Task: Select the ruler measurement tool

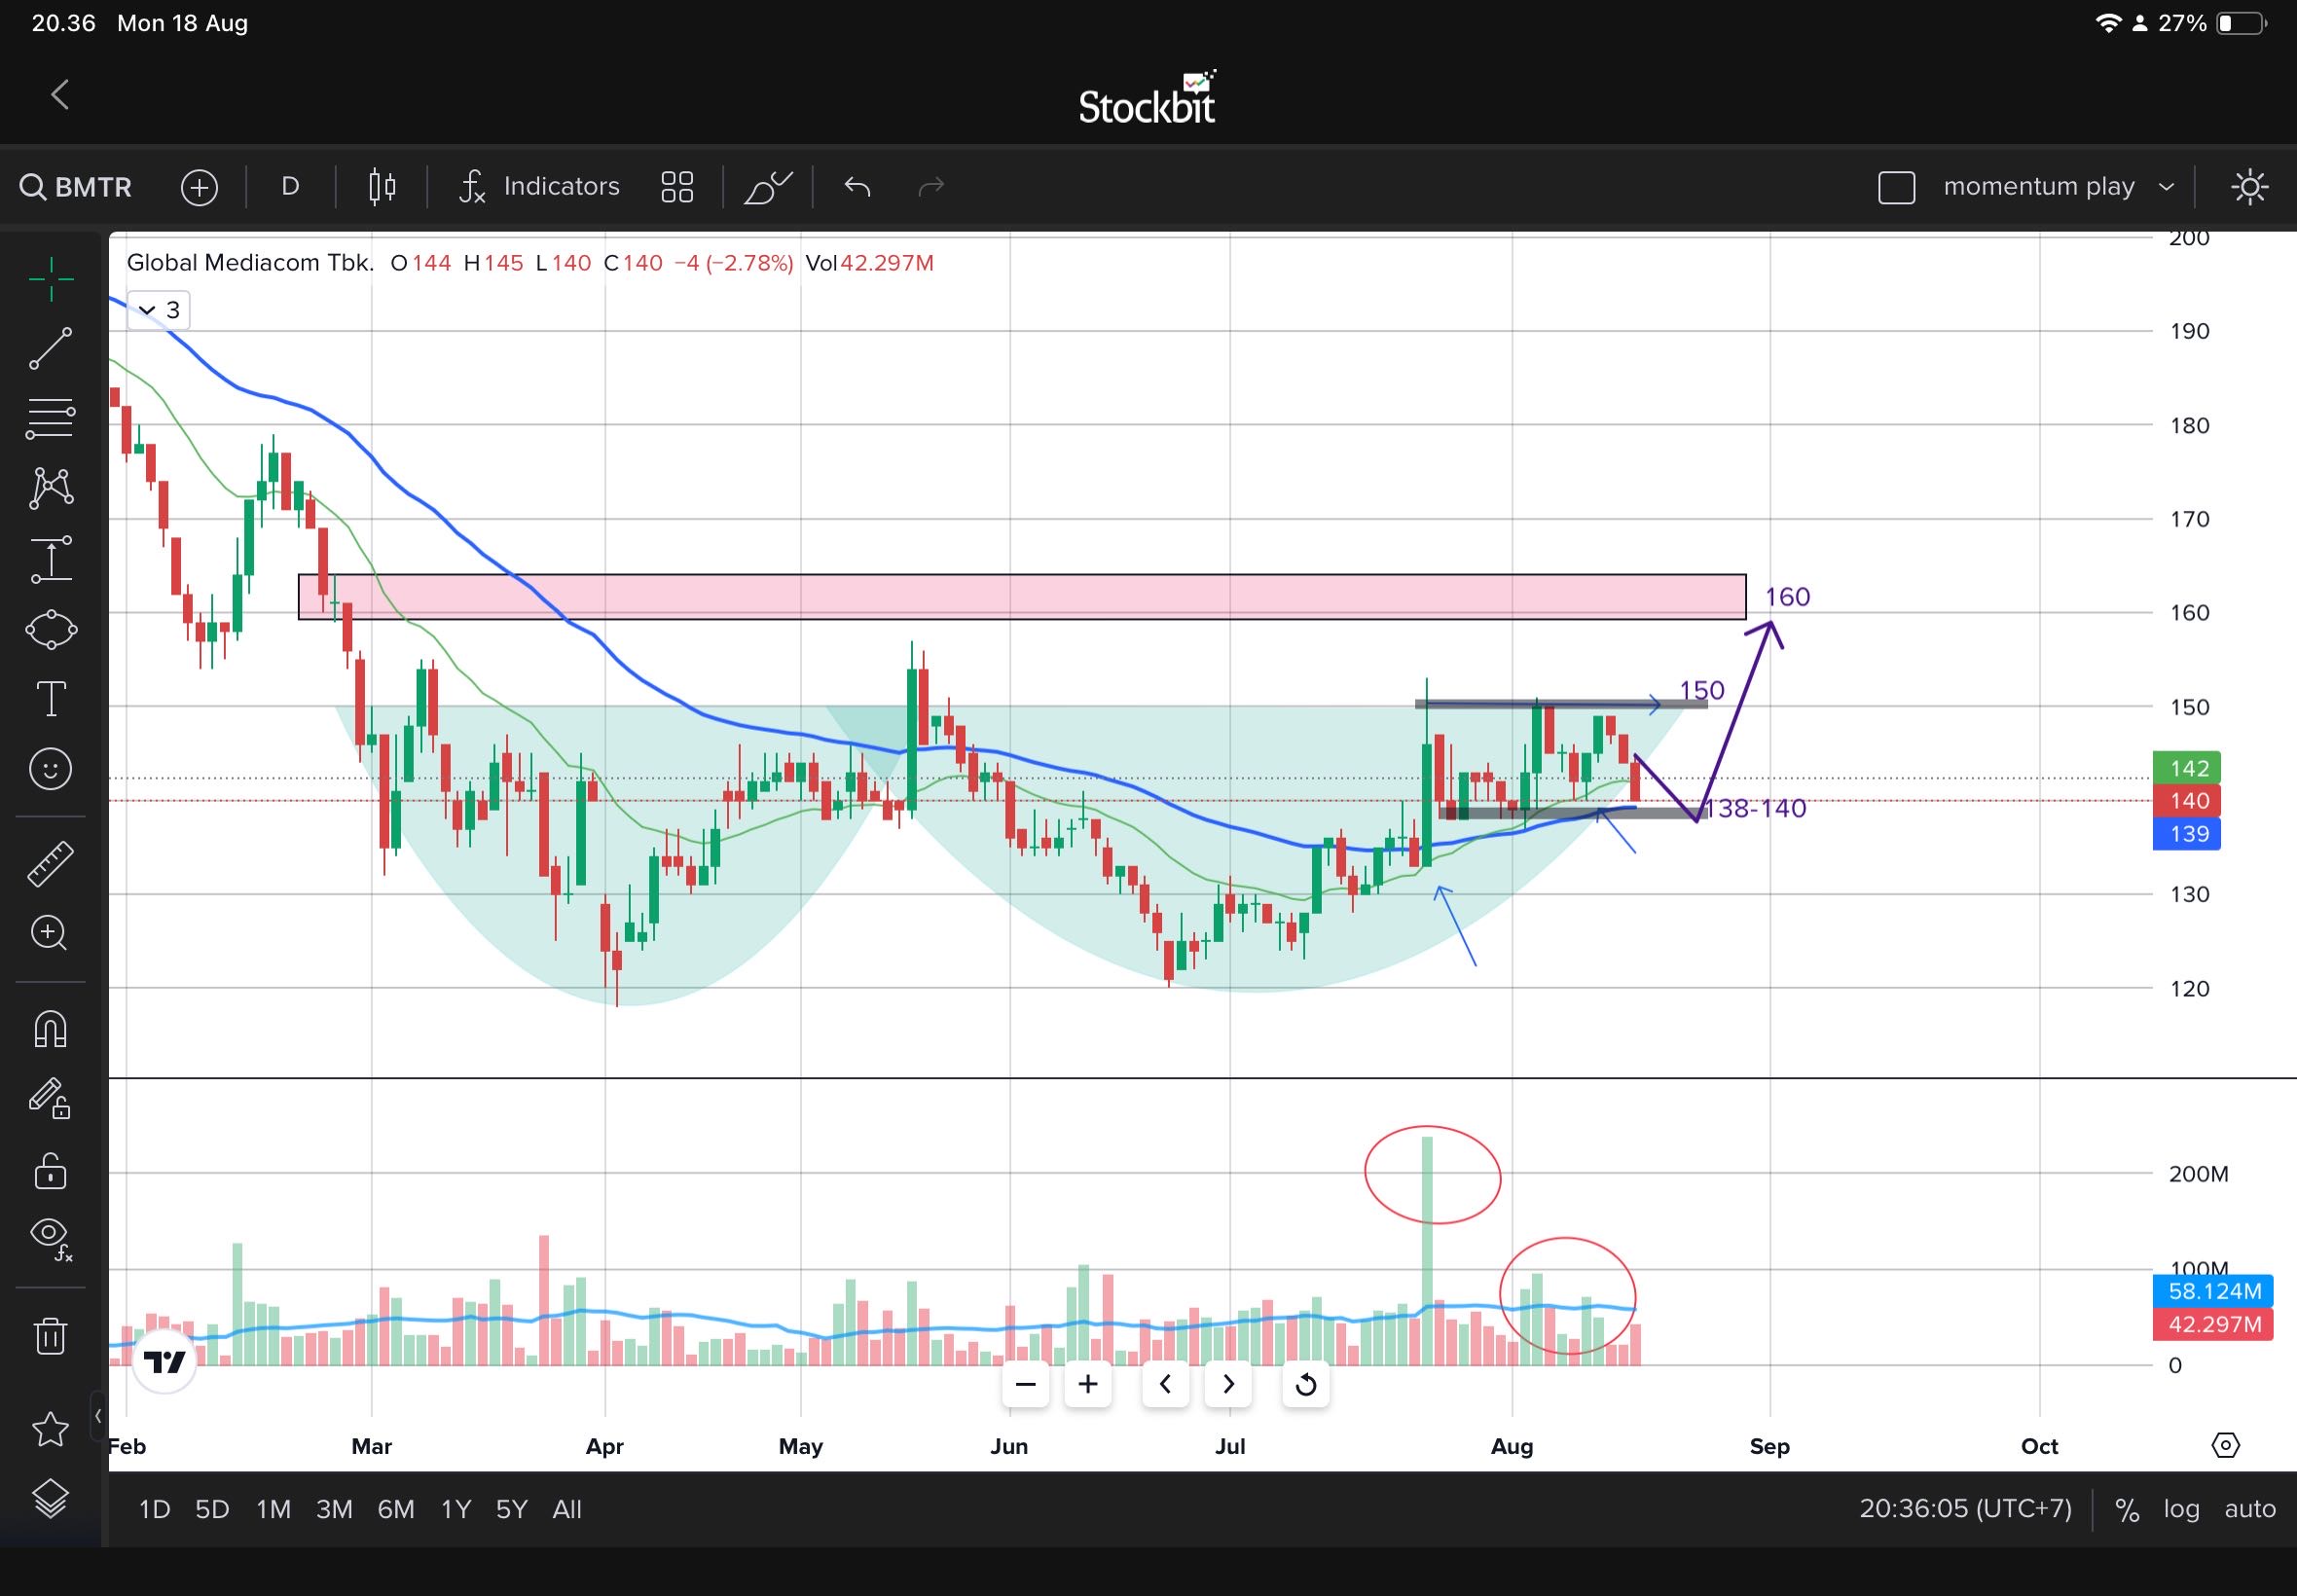Action: click(50, 862)
